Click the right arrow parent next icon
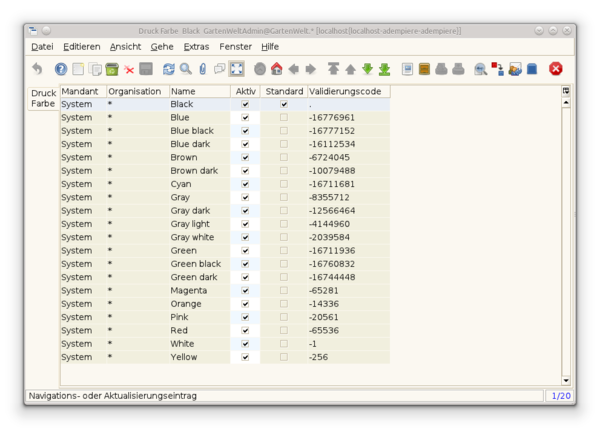600x429 pixels. pos(311,69)
